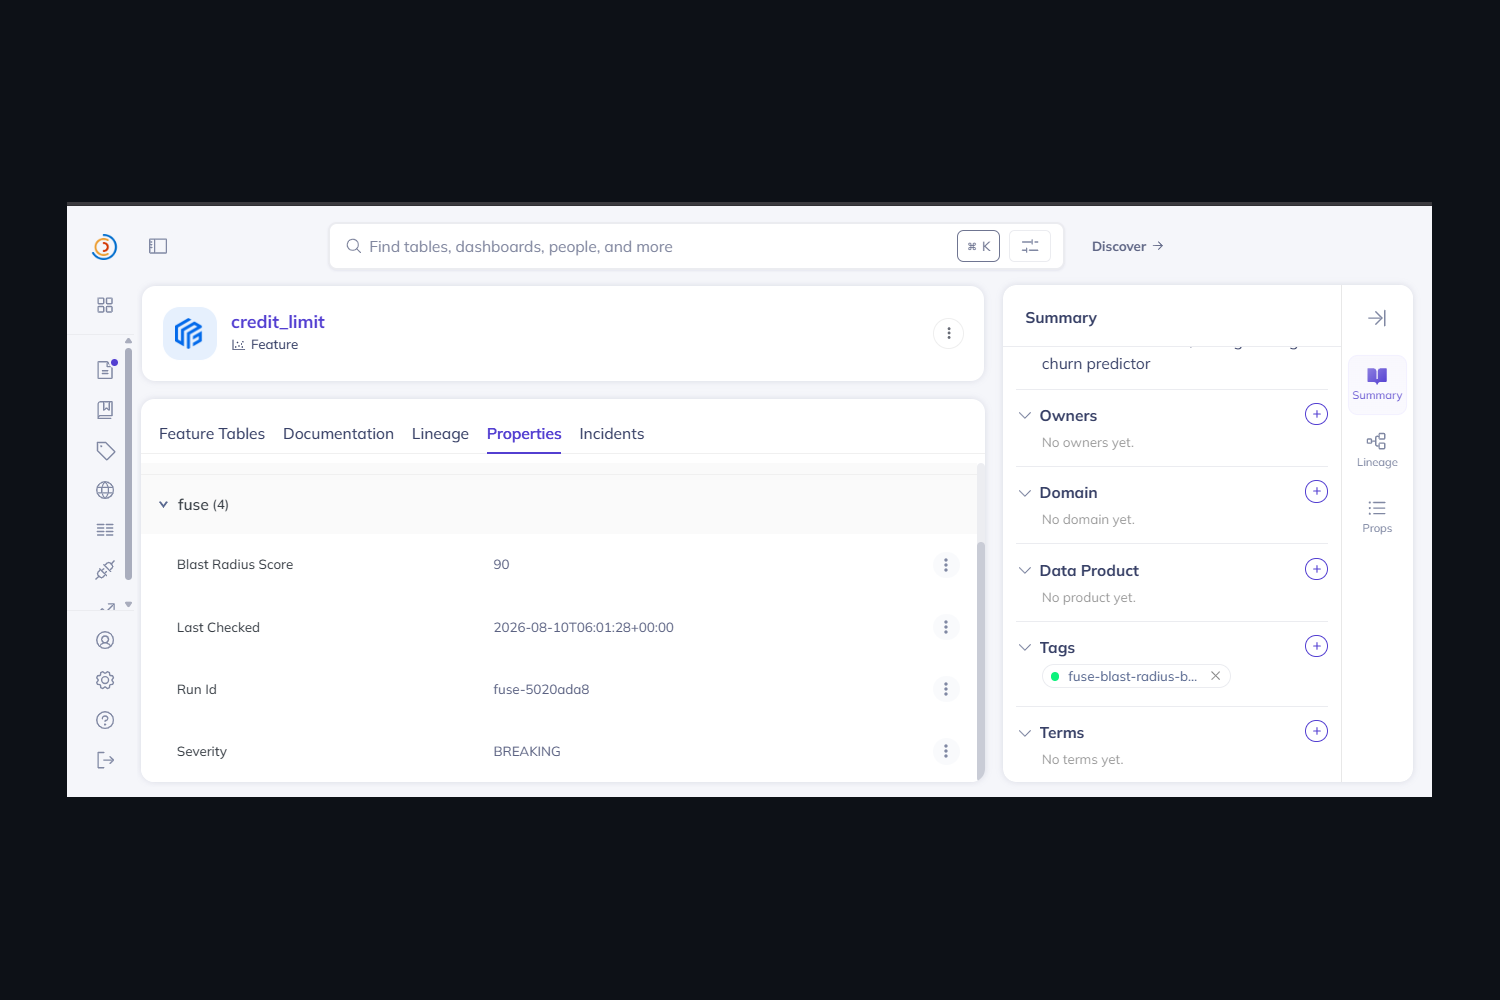Switch to the Incidents tab

coord(612,434)
